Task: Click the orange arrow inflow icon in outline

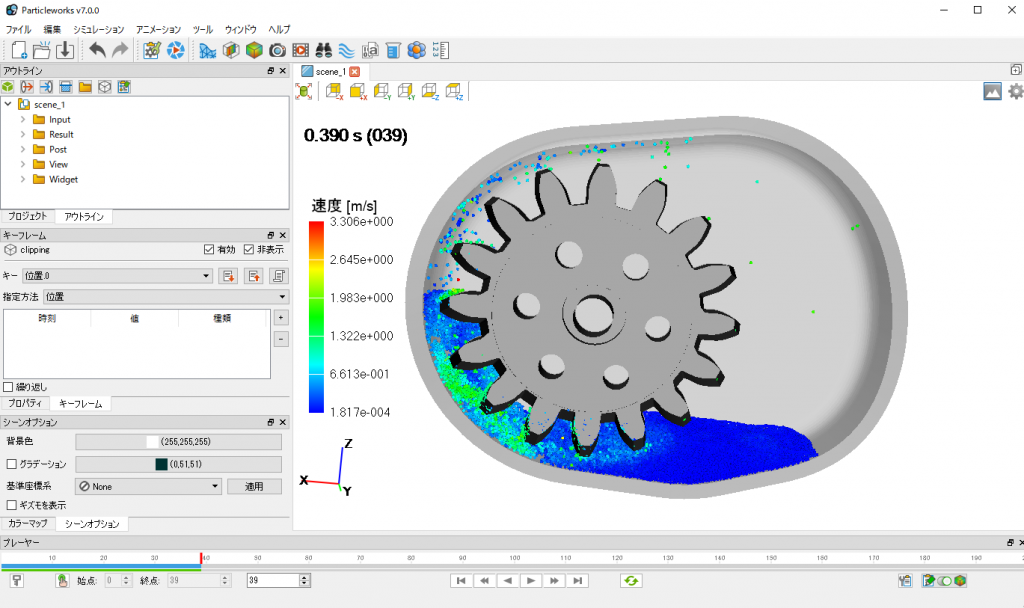Action: [27, 87]
